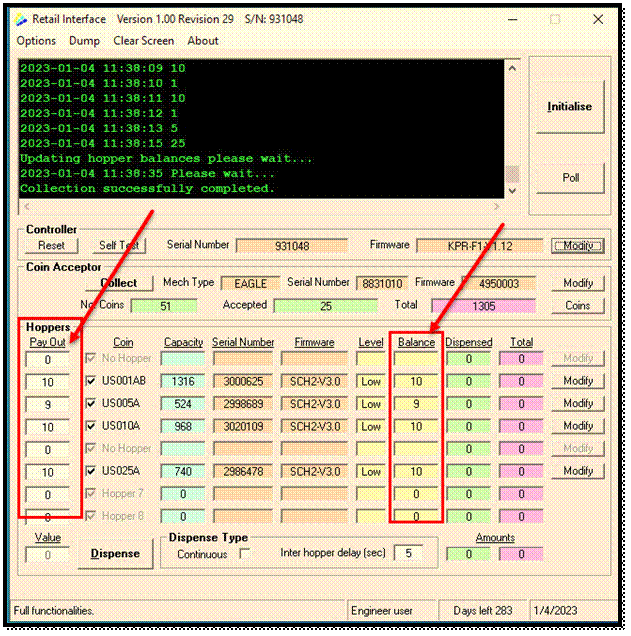Click the hopper serial number 2986478
Viewport: 631px width, 636px height.
(243, 472)
